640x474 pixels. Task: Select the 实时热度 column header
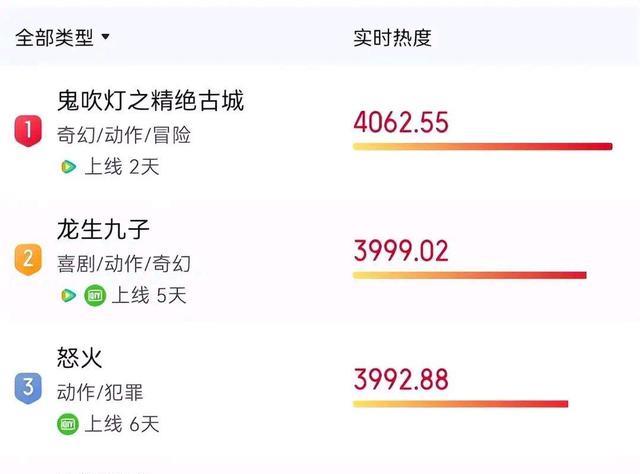click(x=392, y=38)
